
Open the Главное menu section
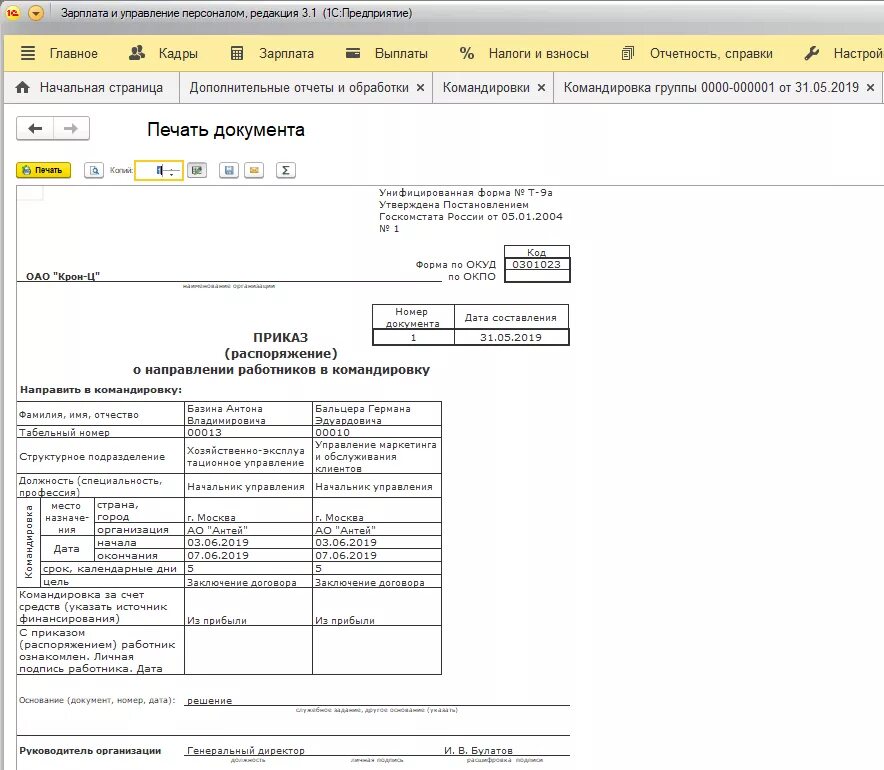73,54
